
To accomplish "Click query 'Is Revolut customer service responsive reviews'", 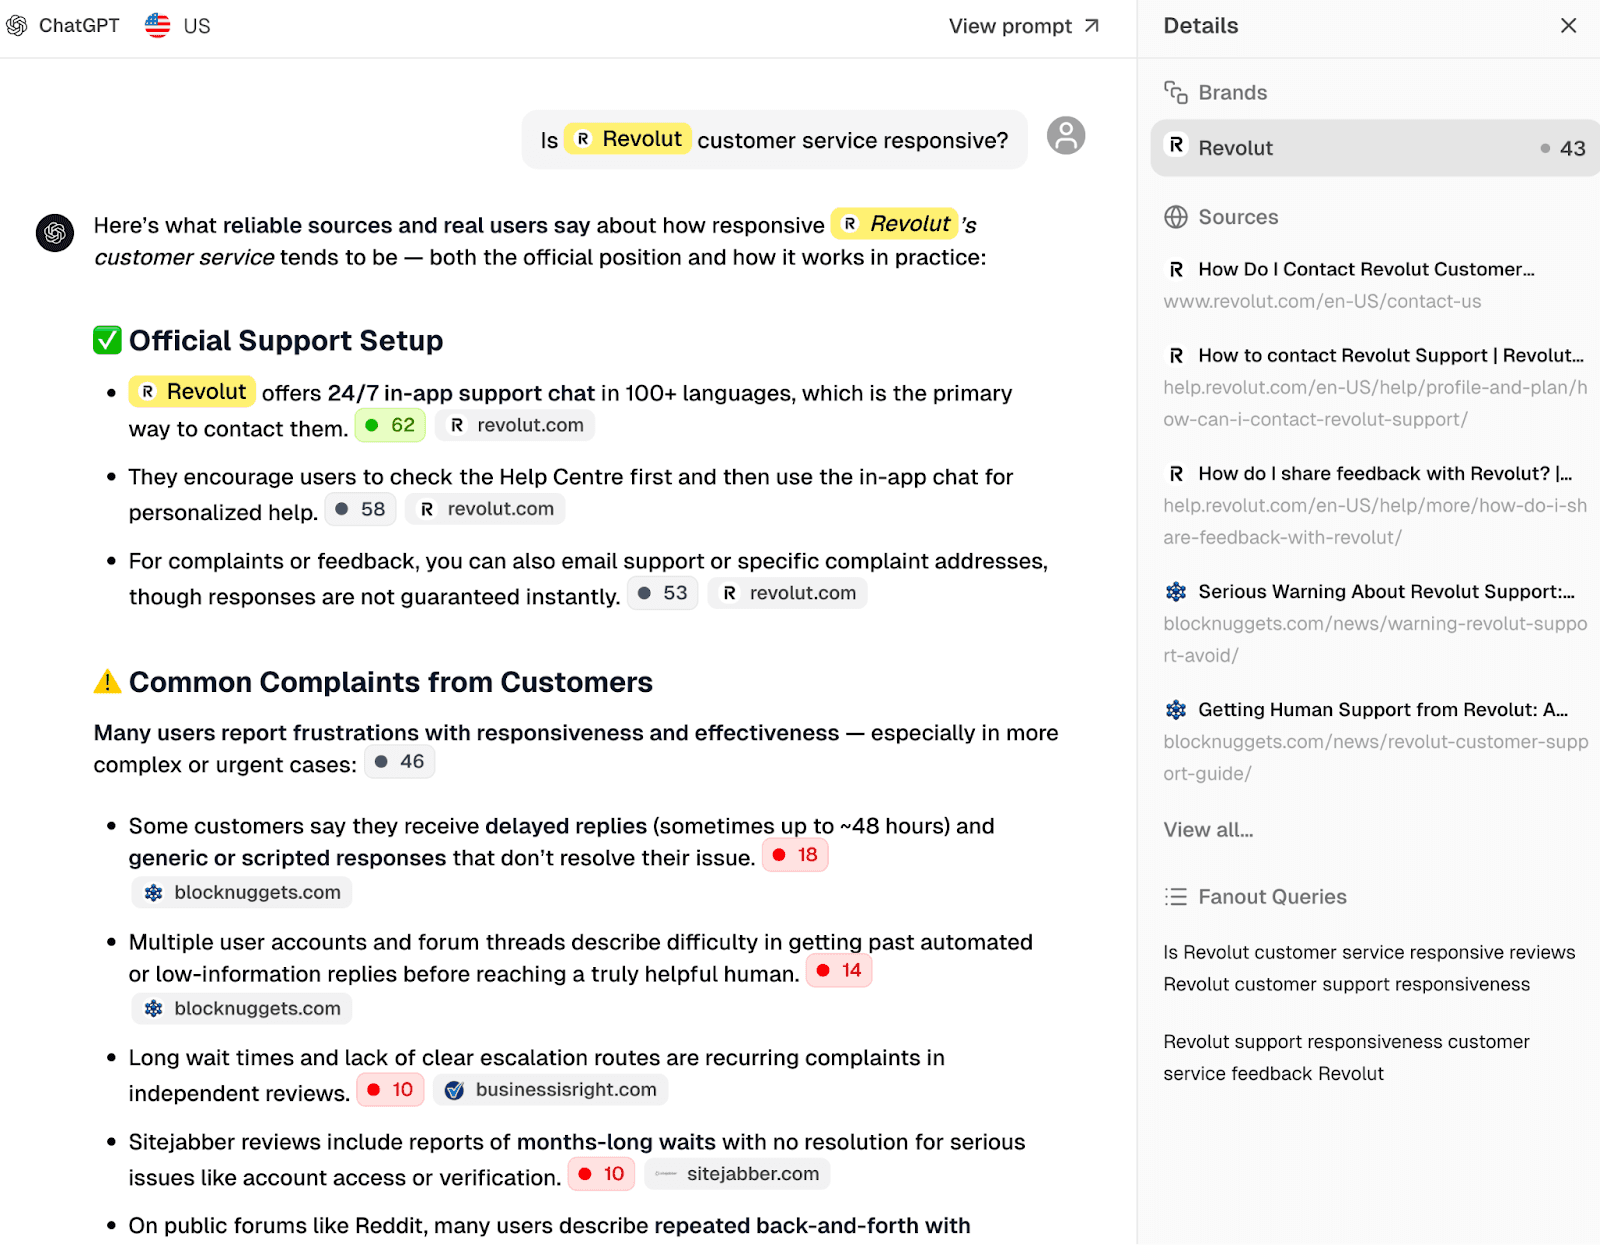I will 1369,952.
